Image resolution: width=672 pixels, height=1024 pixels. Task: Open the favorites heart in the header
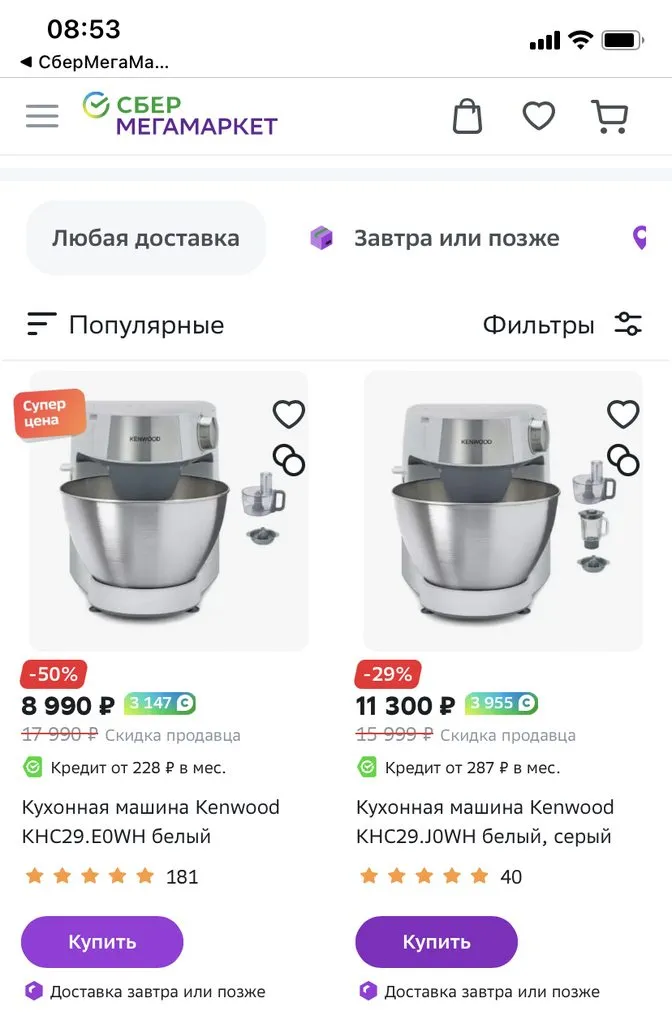pos(538,114)
